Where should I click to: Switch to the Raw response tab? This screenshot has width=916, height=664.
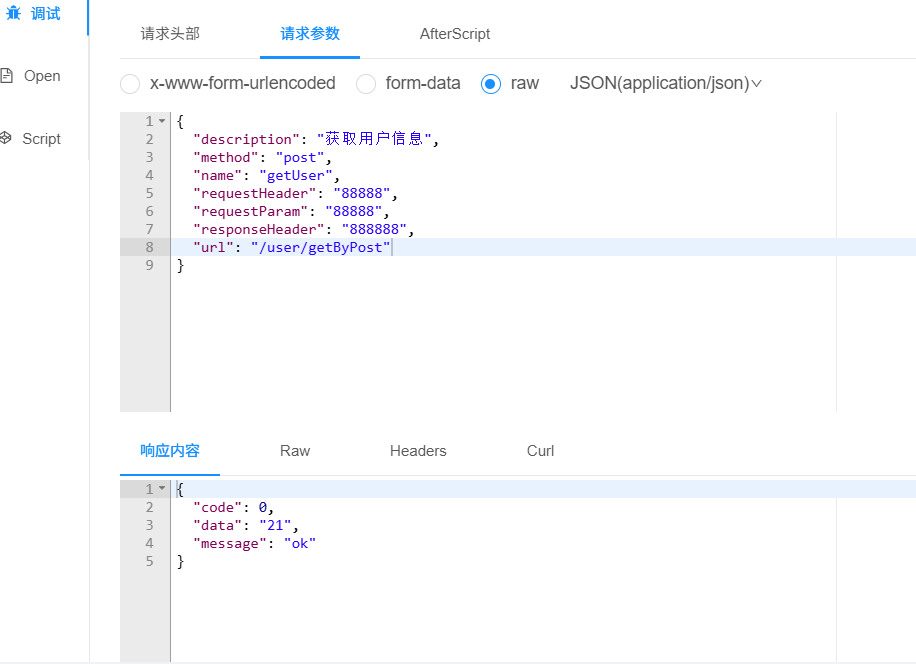point(295,451)
